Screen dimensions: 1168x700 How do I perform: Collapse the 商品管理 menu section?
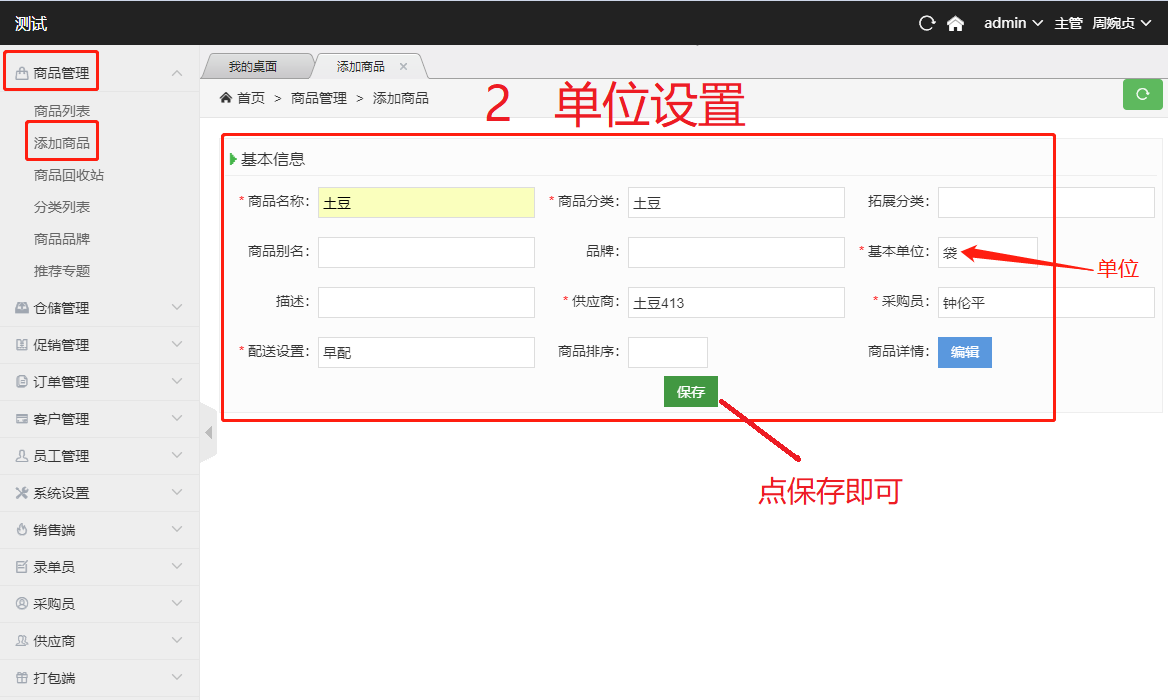point(177,73)
